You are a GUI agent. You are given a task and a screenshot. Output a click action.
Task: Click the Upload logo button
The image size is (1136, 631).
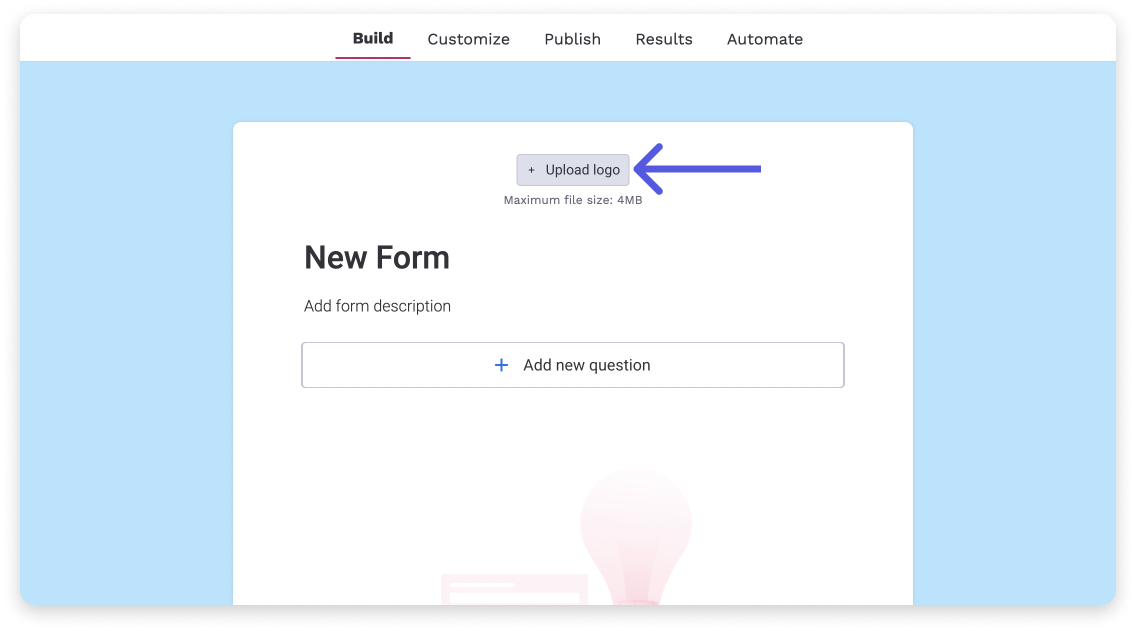click(x=573, y=170)
